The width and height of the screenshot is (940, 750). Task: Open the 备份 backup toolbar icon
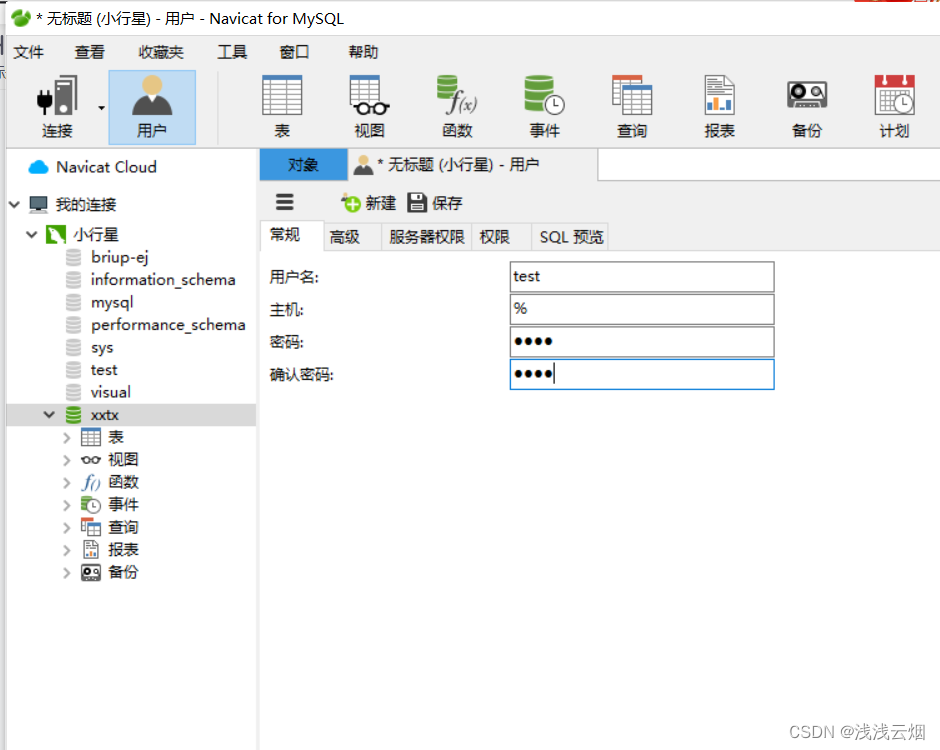(807, 107)
